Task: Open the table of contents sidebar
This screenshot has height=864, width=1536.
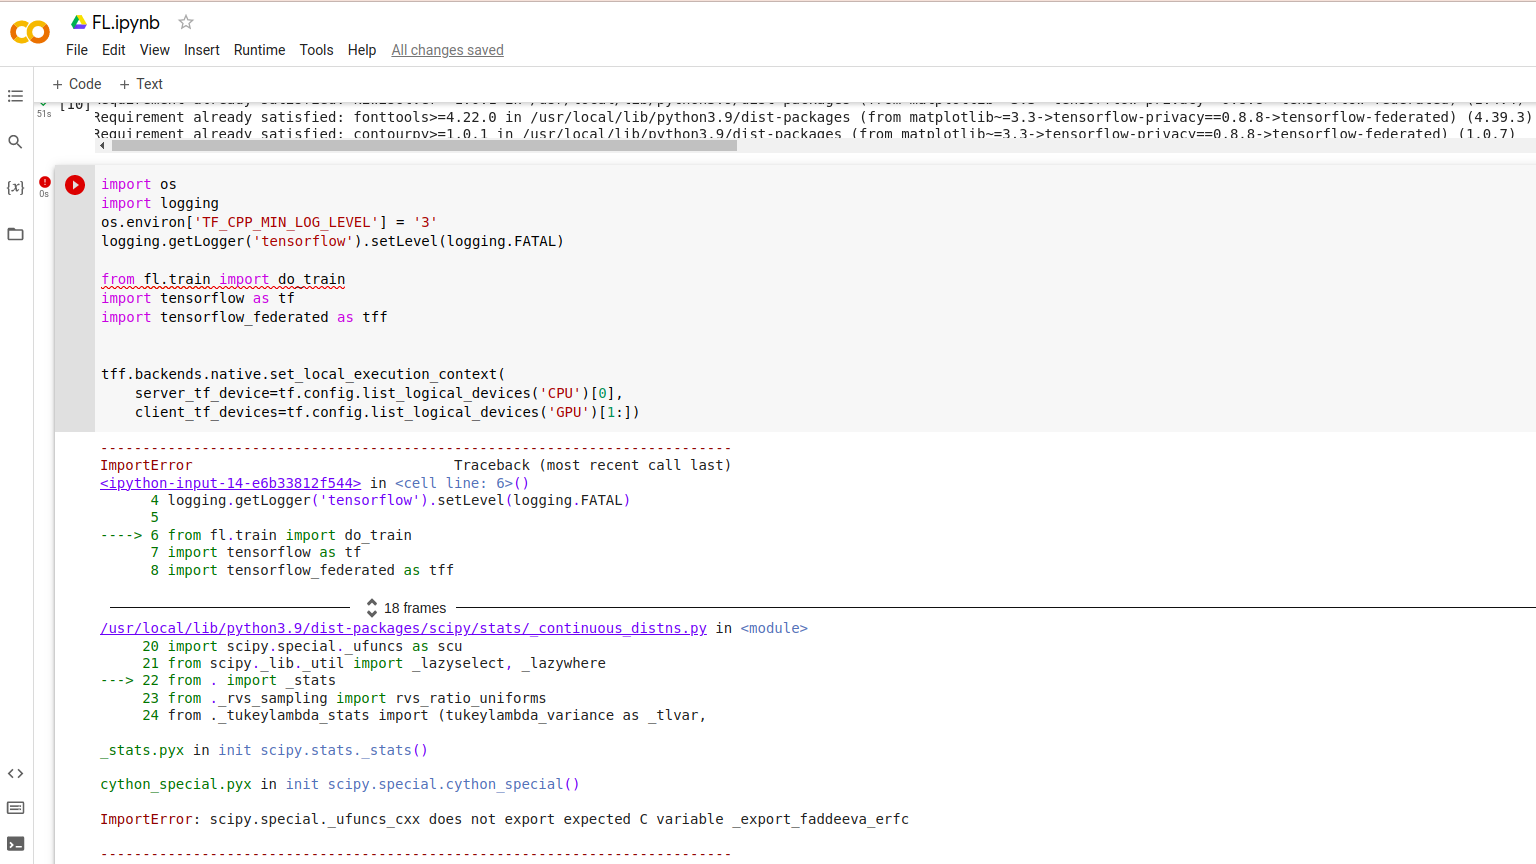Action: click(x=15, y=96)
